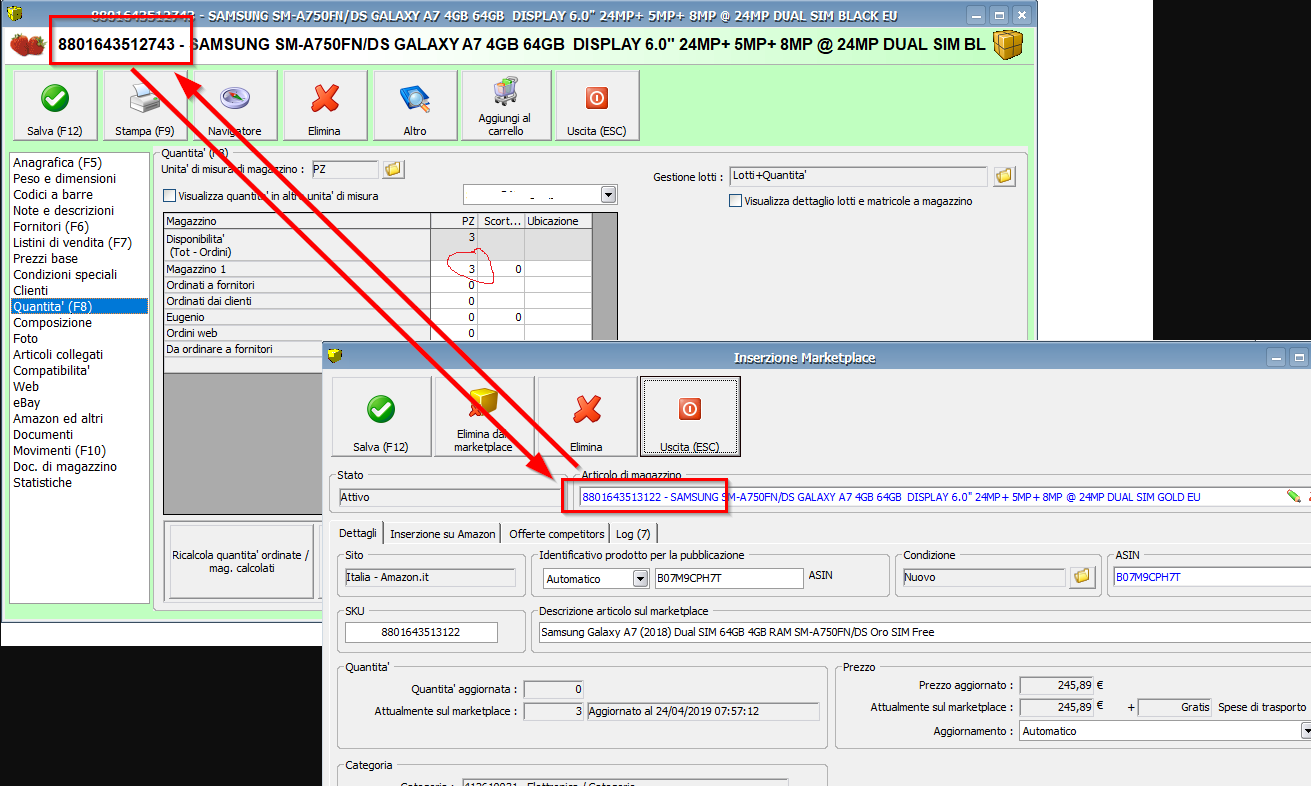Viewport: 1311px width, 786px height.
Task: Open eBay section in sidebar
Action: [27, 402]
